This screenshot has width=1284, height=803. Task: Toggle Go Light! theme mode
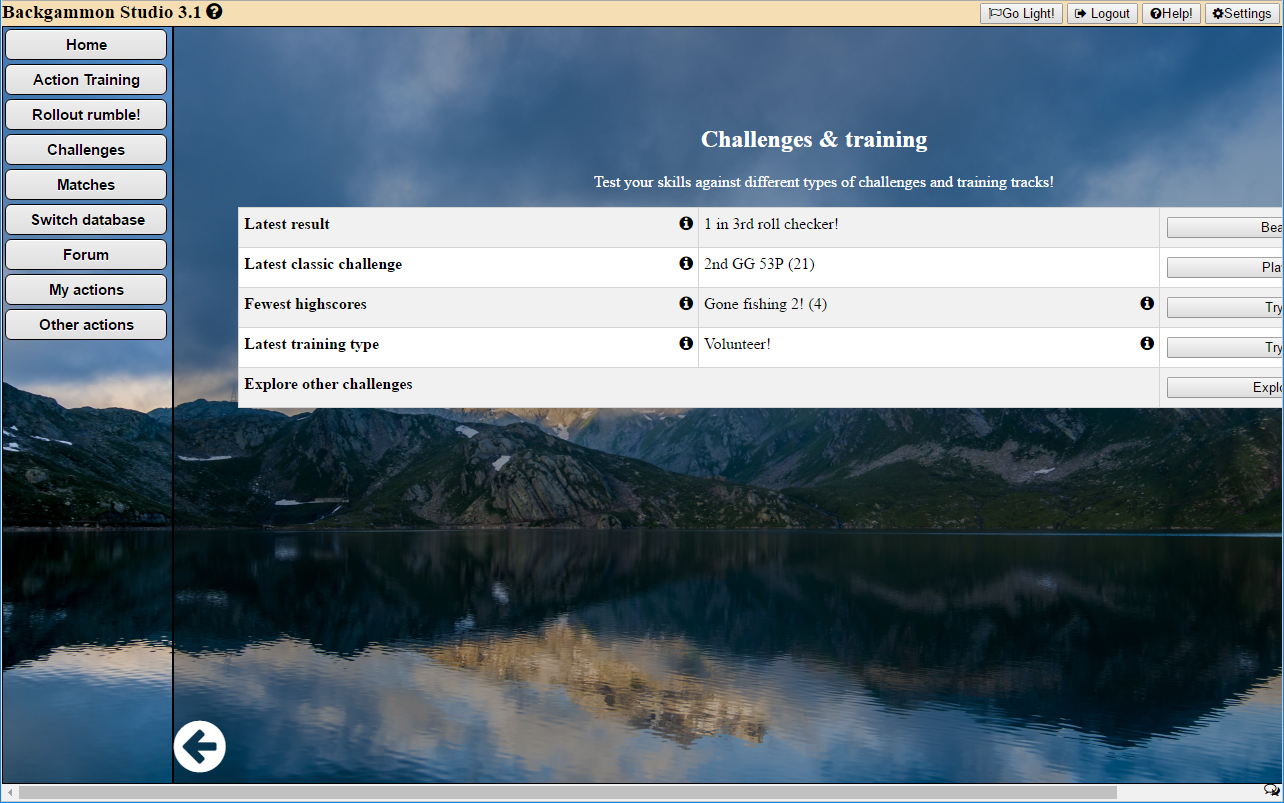click(1021, 13)
